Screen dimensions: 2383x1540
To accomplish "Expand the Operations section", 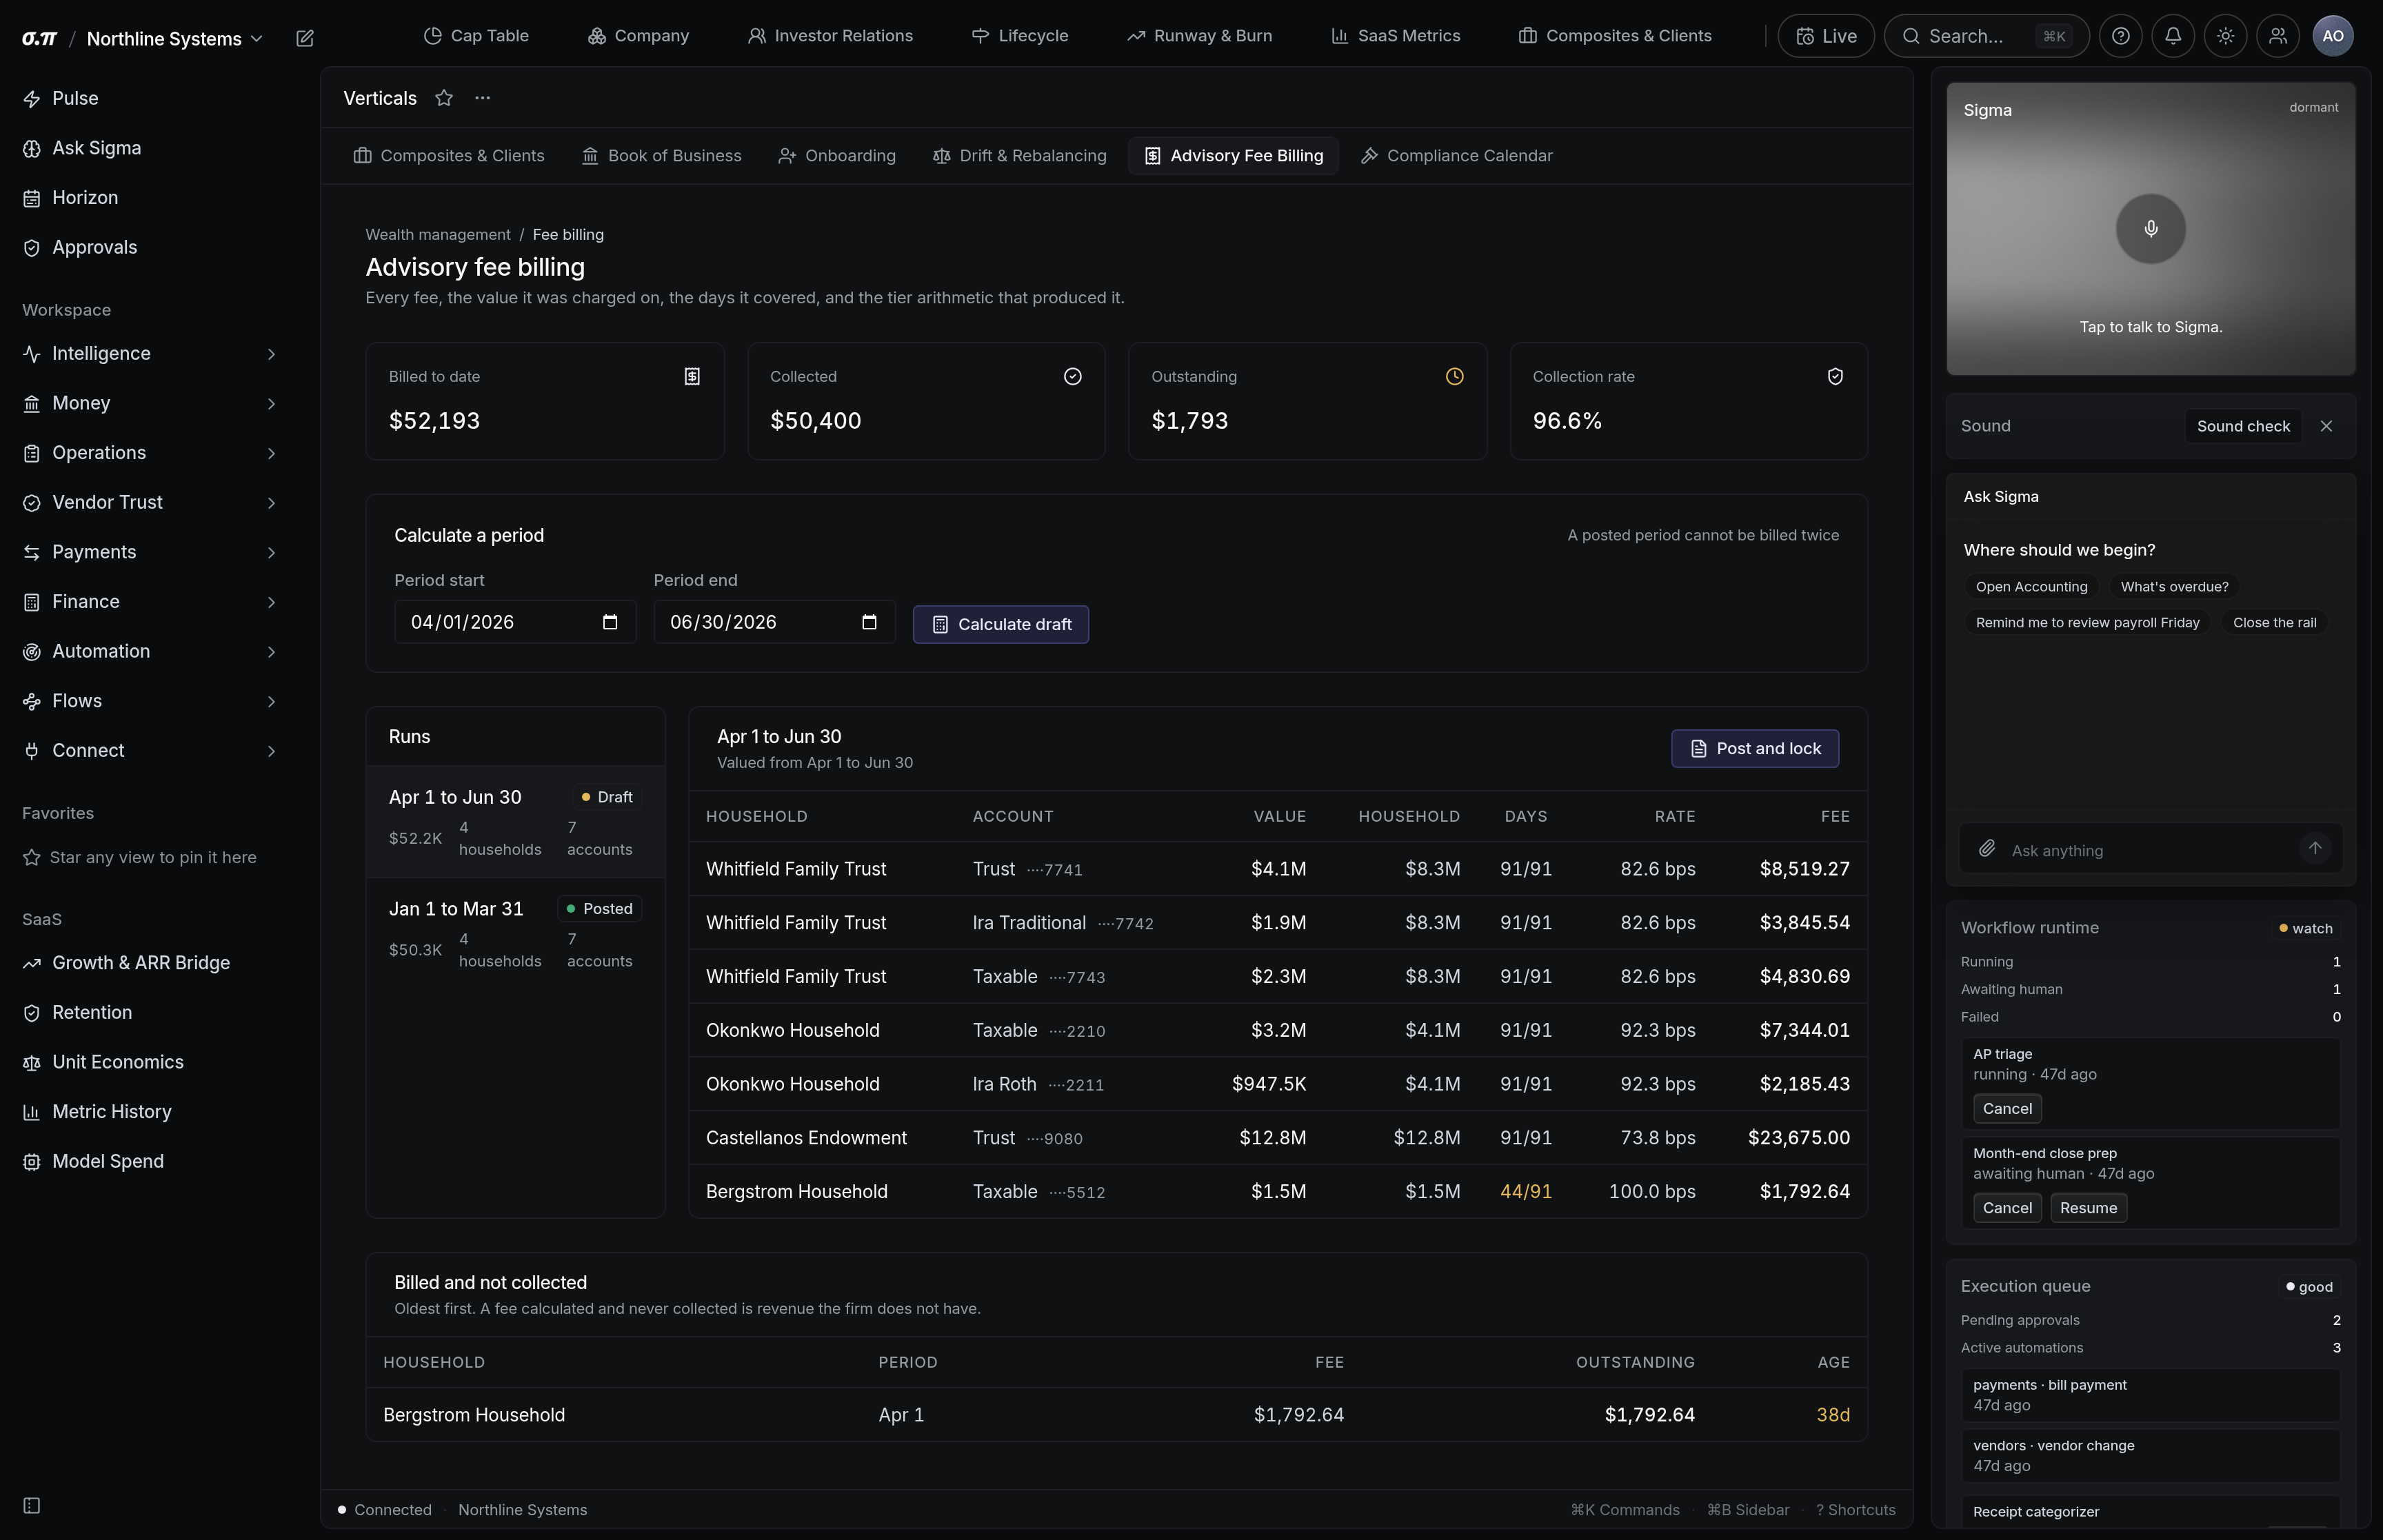I will 150,453.
